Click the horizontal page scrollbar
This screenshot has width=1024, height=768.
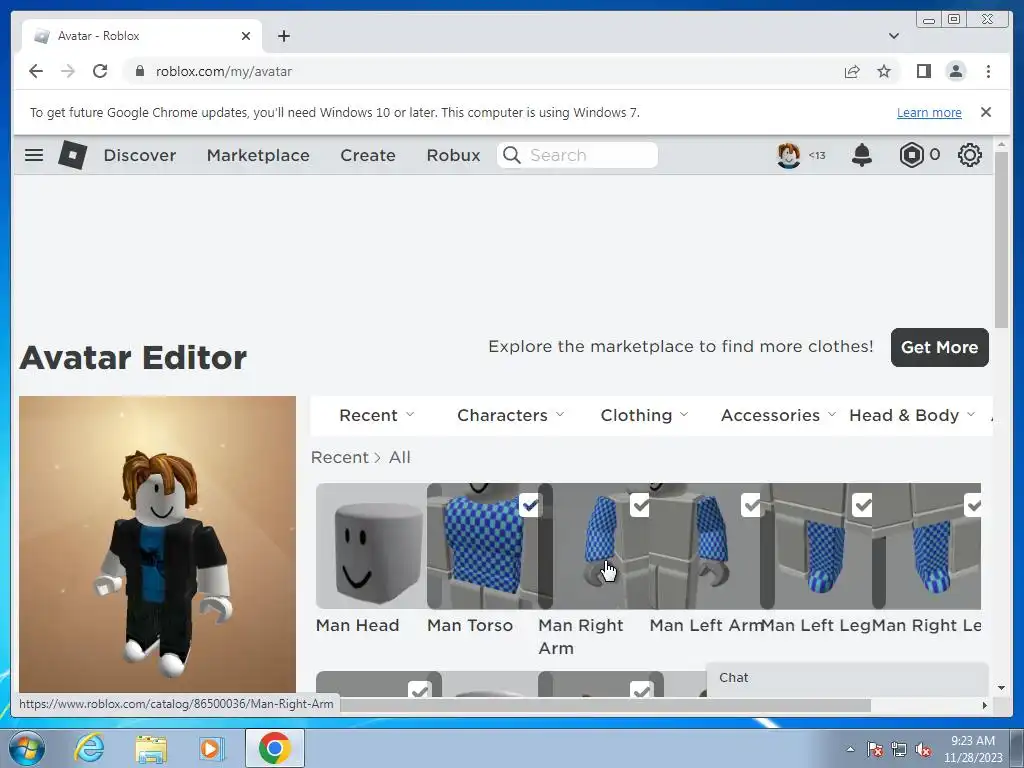(605, 705)
